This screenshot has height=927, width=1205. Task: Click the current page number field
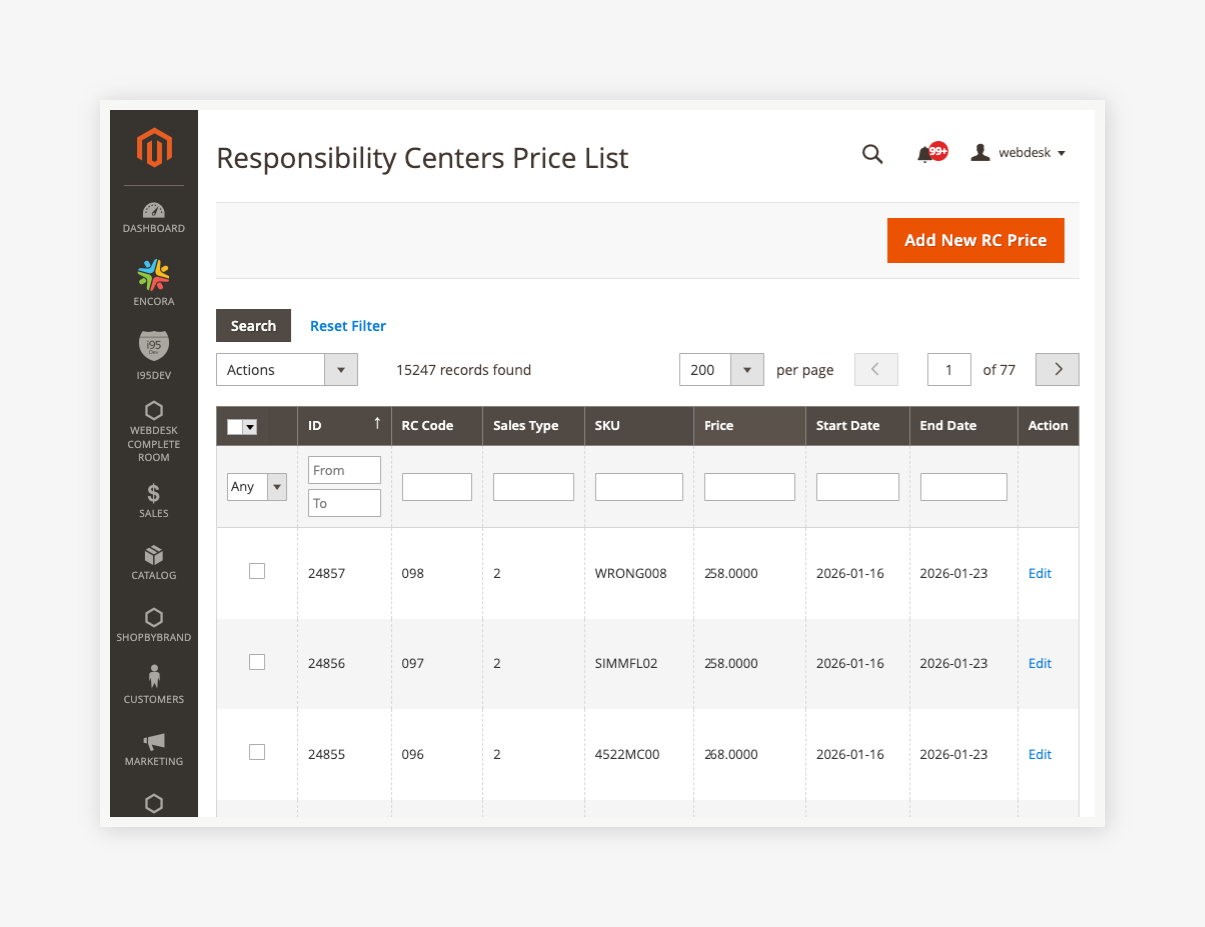tap(949, 369)
